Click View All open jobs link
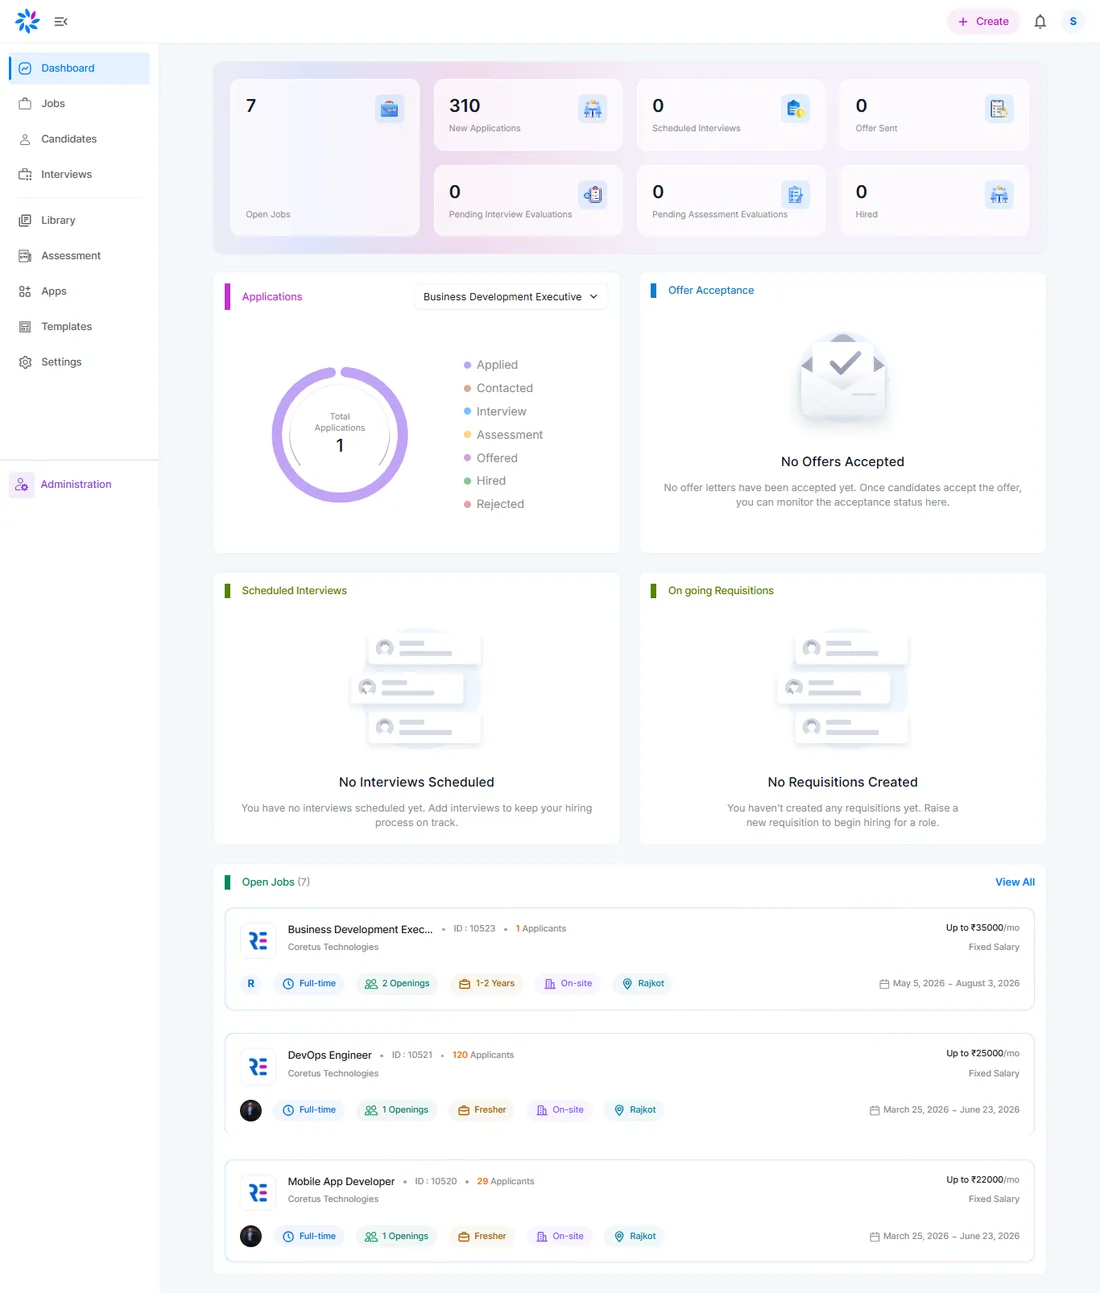 [x=1015, y=882]
